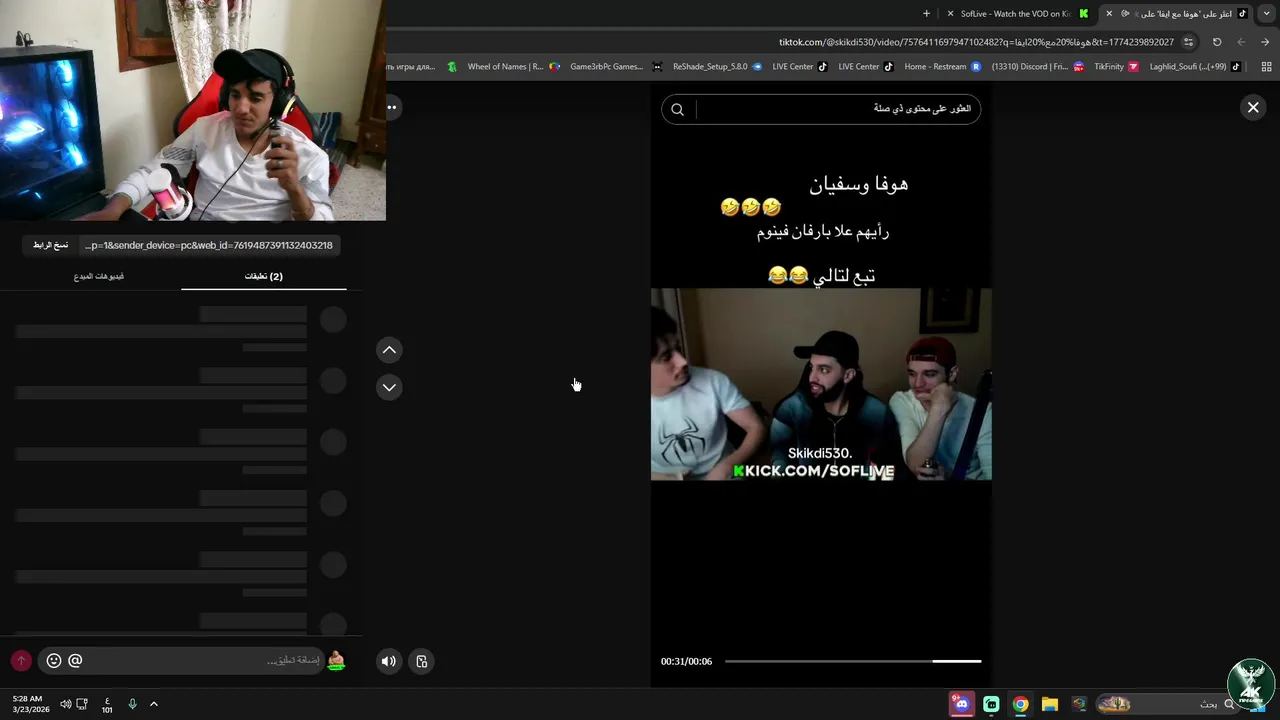Click the search magnifier in the TikTok search bar
This screenshot has width=1280, height=720.
pos(677,109)
